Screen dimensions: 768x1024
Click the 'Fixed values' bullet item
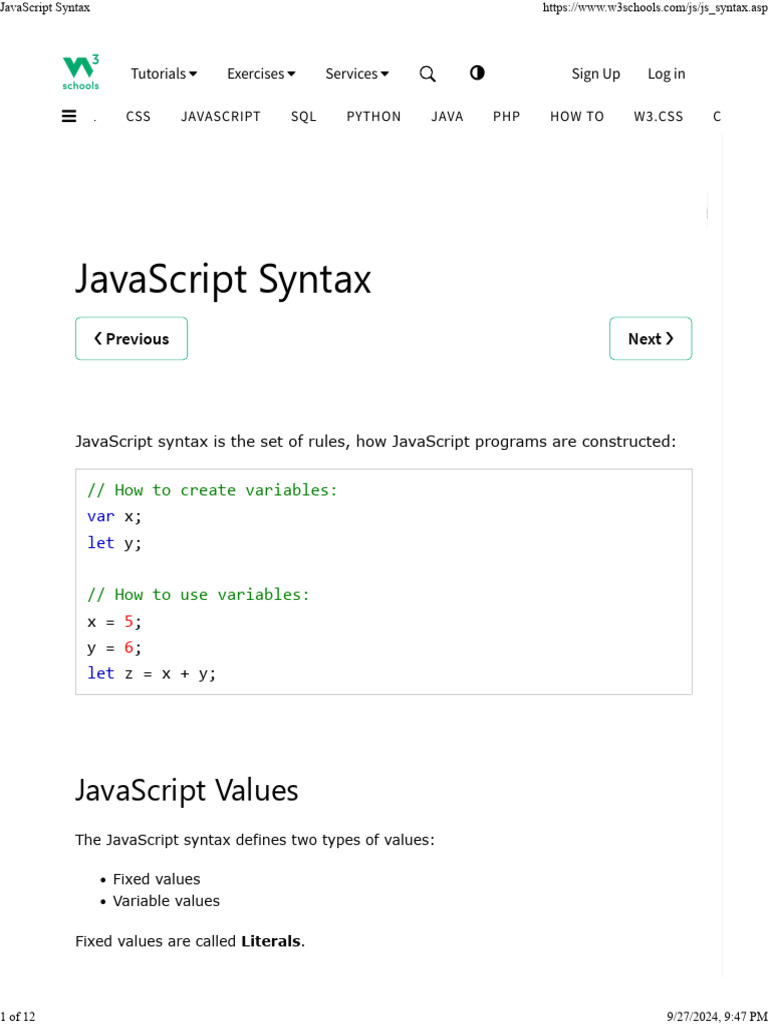coord(157,879)
